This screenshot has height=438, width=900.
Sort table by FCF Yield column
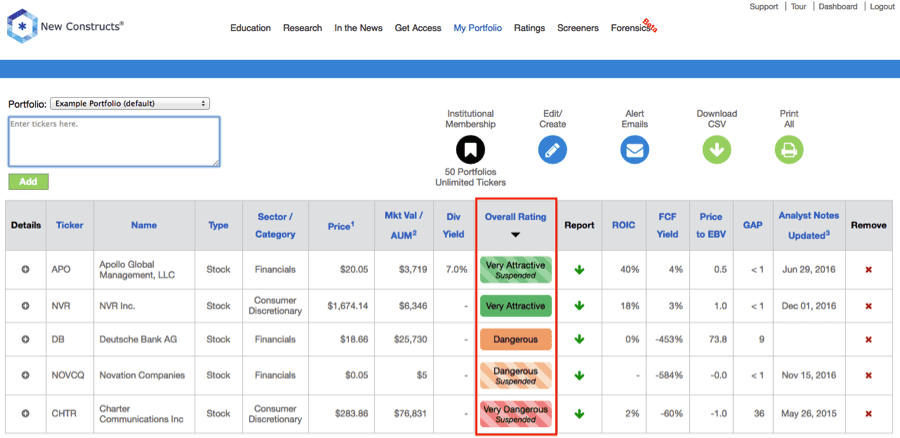[x=668, y=226]
